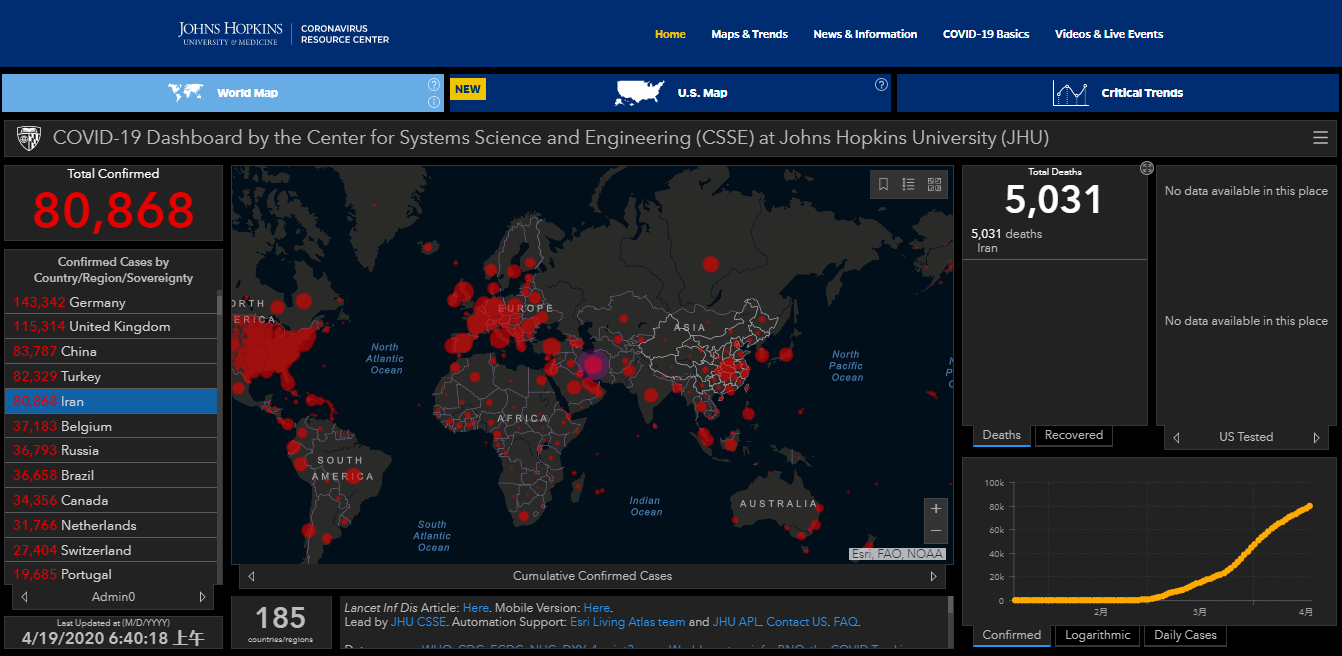Image resolution: width=1342 pixels, height=656 pixels.
Task: Expand the Total Deaths panel icon
Action: (1147, 168)
